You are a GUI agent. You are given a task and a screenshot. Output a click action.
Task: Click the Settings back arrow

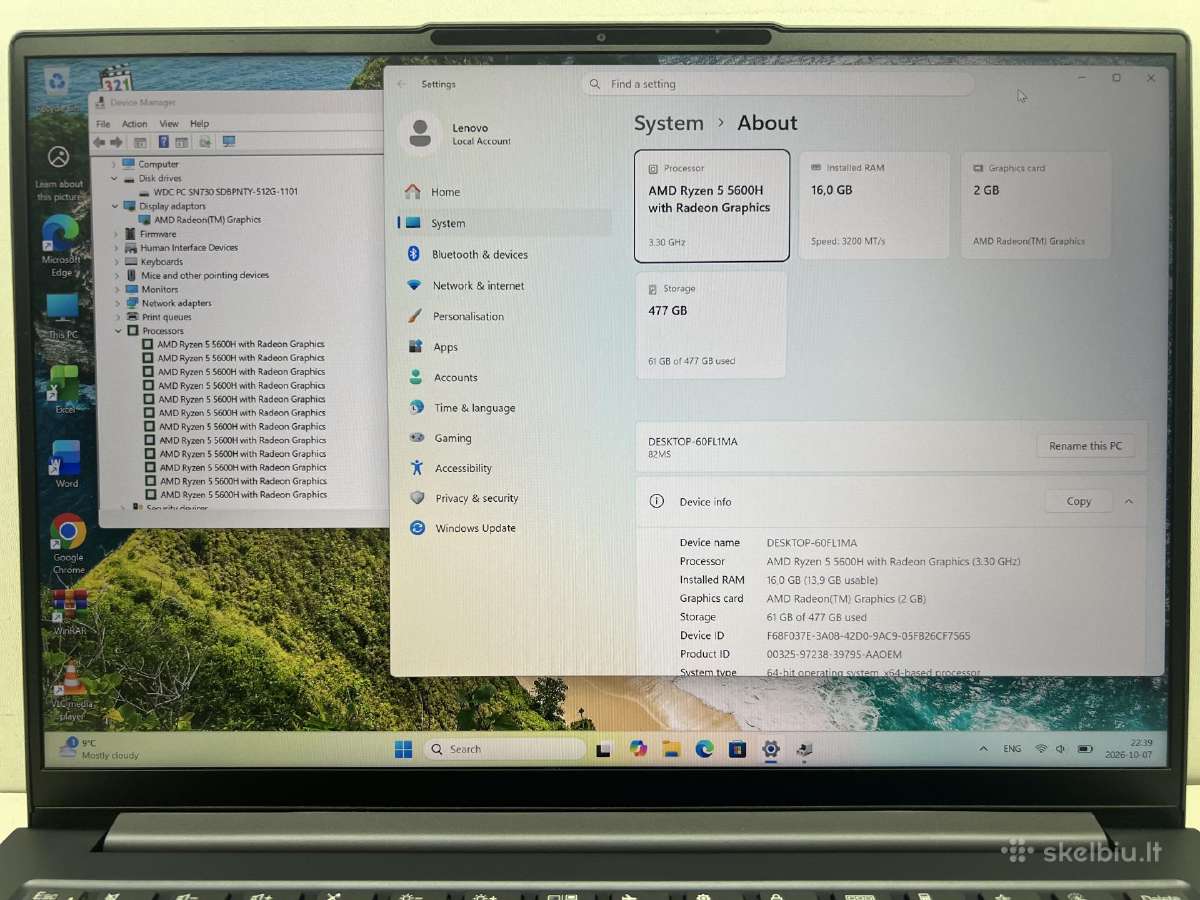point(402,84)
